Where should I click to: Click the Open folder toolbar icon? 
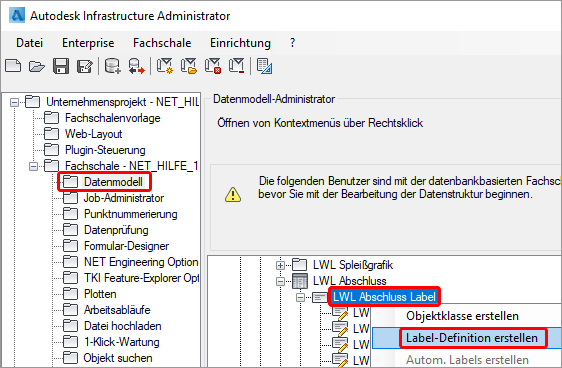[x=37, y=66]
